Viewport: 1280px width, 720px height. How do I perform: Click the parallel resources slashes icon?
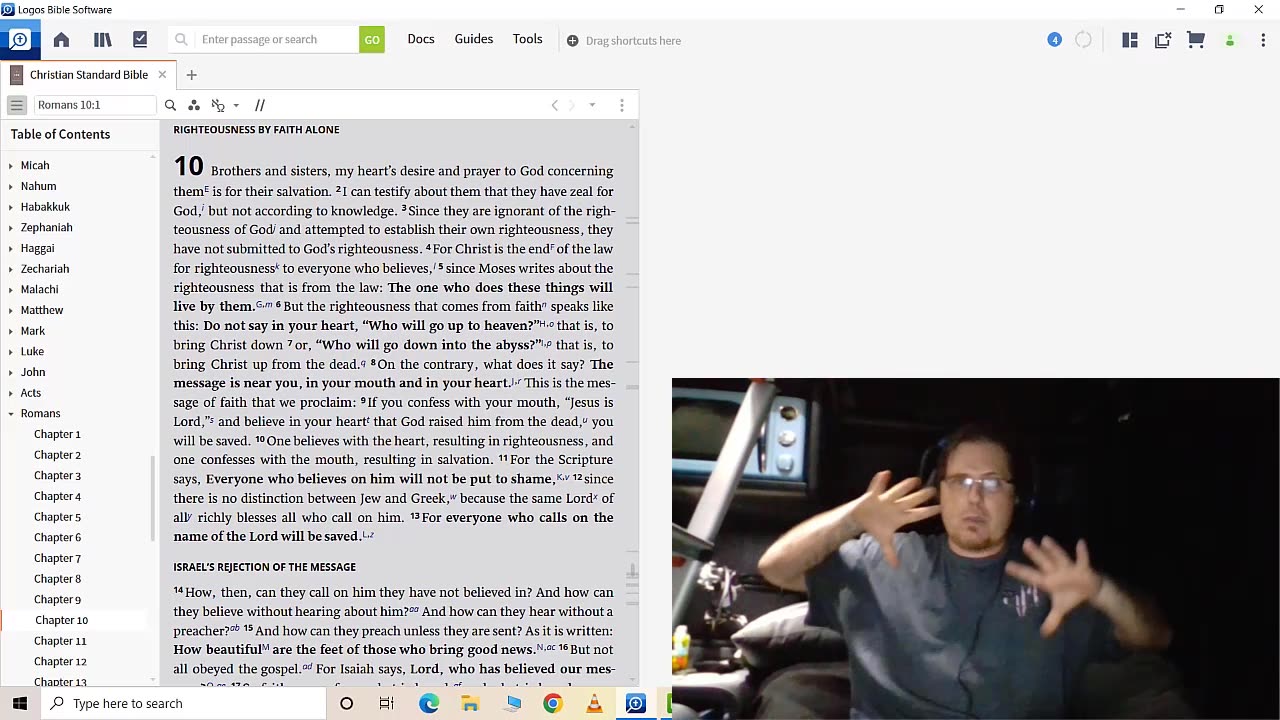coord(260,105)
